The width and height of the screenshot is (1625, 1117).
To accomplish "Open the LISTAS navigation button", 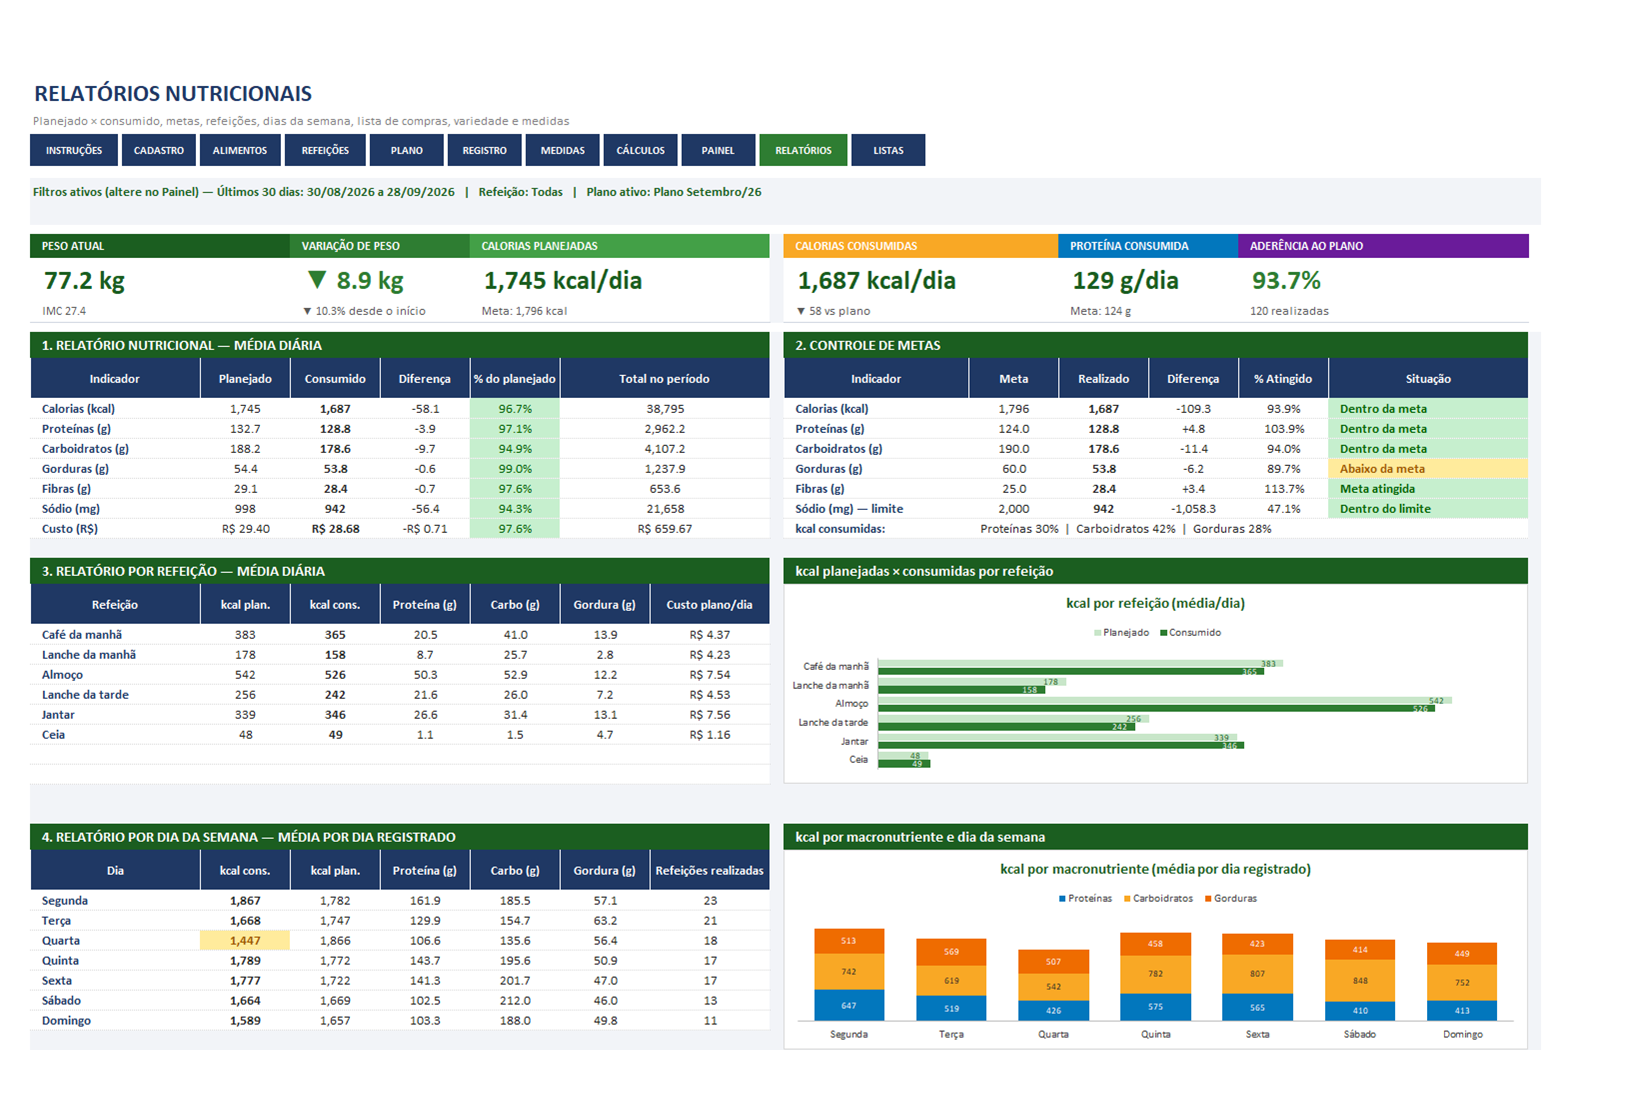I will coord(888,150).
